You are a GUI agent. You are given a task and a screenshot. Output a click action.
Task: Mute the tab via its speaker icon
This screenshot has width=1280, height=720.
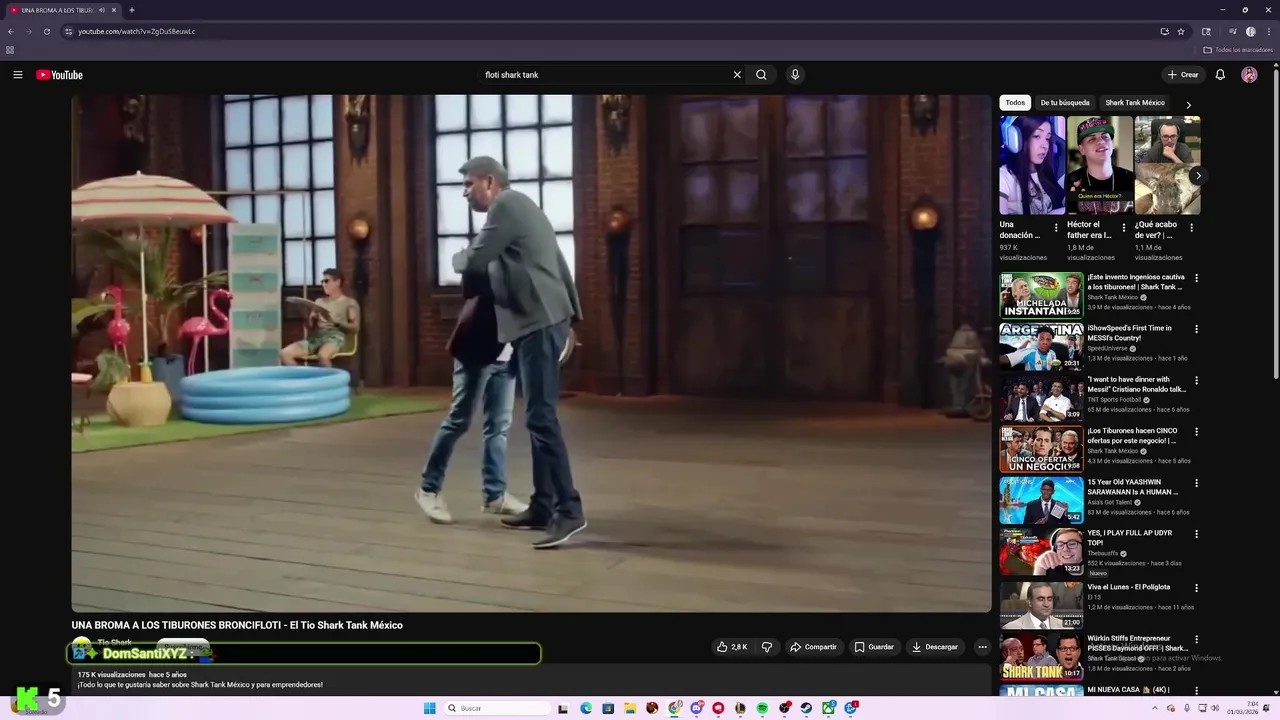click(x=102, y=10)
